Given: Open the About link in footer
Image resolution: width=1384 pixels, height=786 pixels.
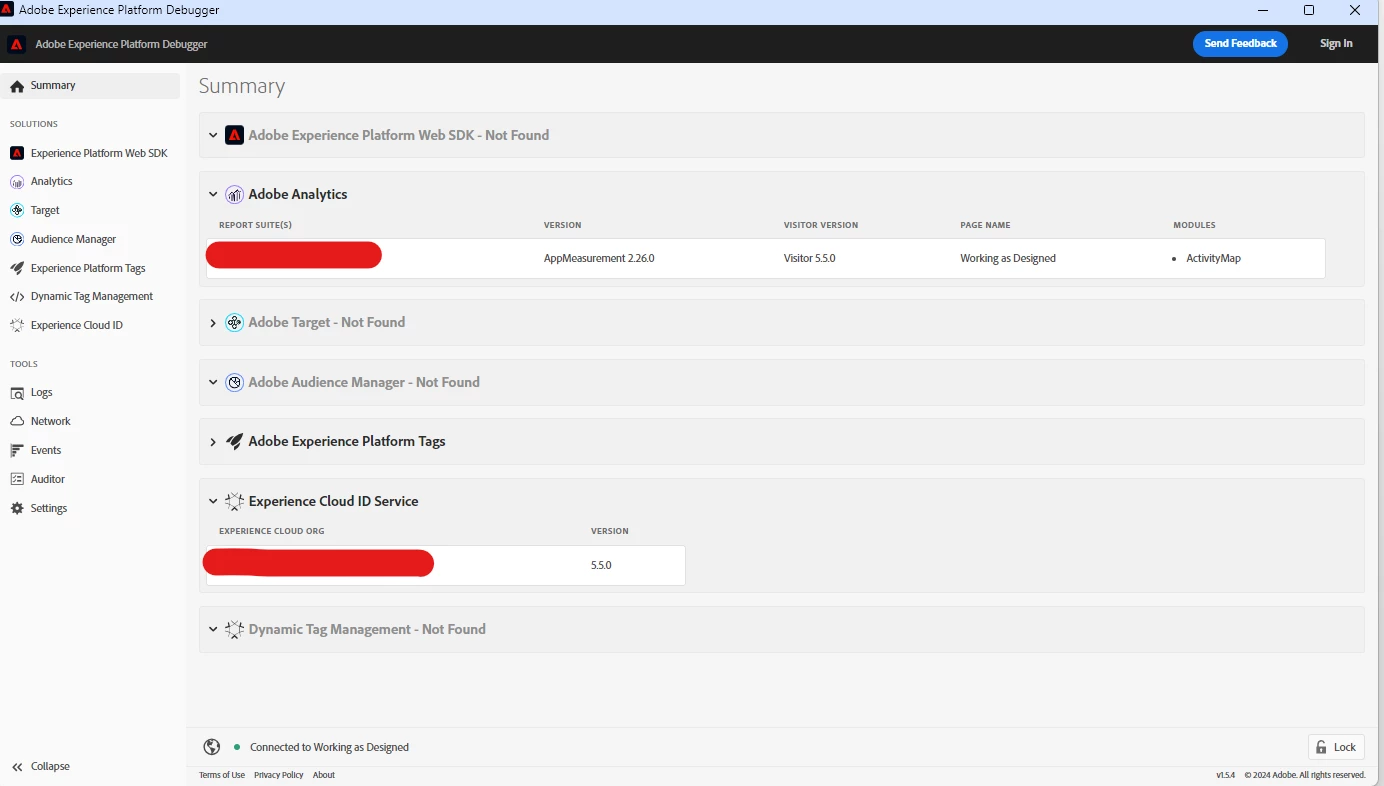Looking at the screenshot, I should coord(324,775).
